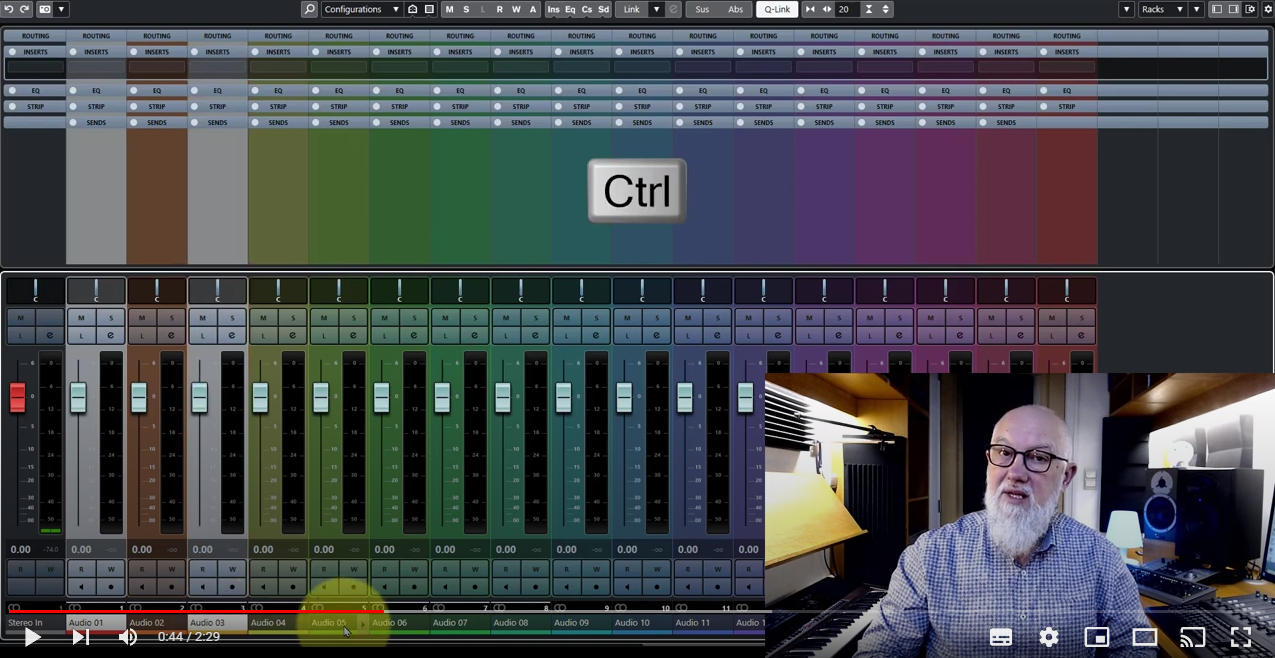
Task: Skip to next YouTube video
Action: [80, 637]
